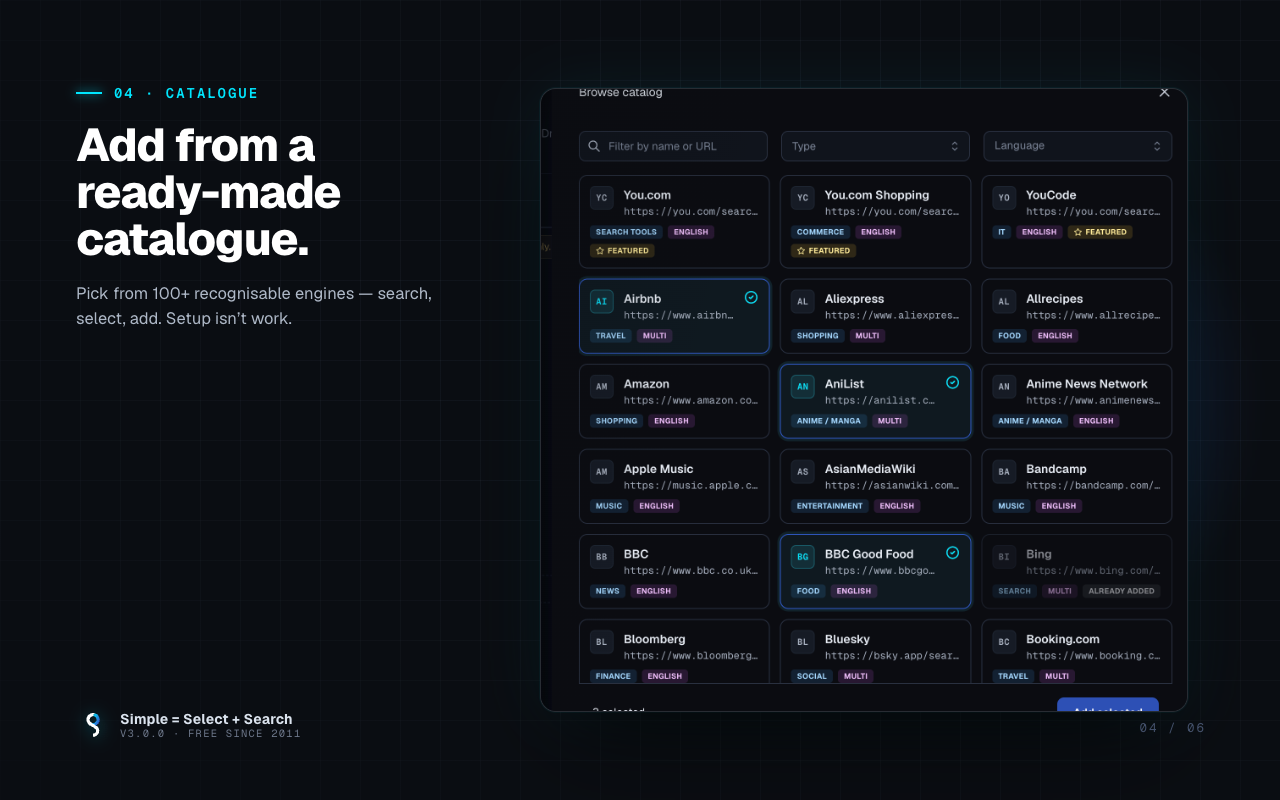
Task: Uncheck the selected checkmark on Airbnb
Action: pyautogui.click(x=751, y=297)
